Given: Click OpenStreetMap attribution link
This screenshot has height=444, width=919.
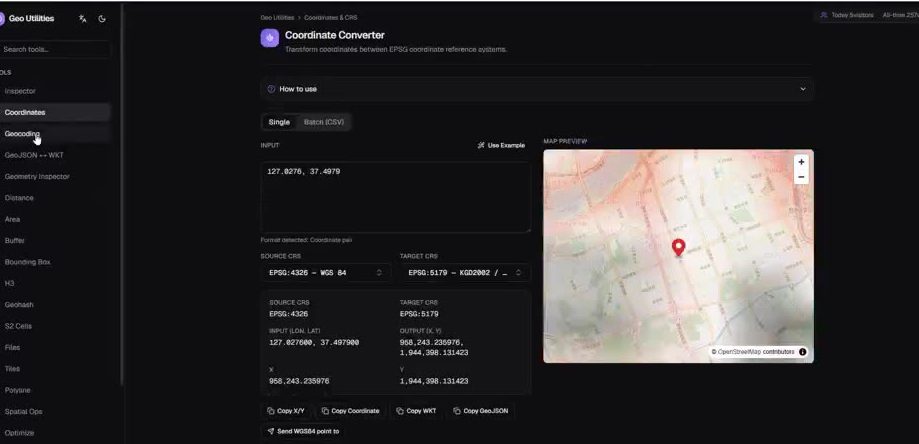Looking at the screenshot, I should pyautogui.click(x=739, y=352).
